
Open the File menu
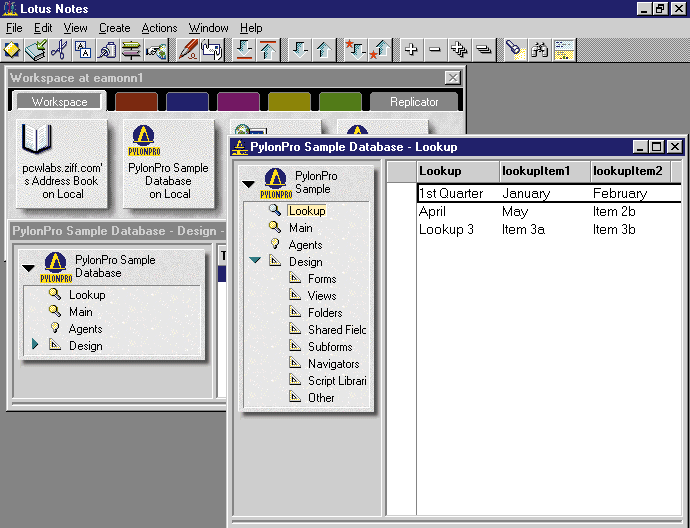coord(14,28)
